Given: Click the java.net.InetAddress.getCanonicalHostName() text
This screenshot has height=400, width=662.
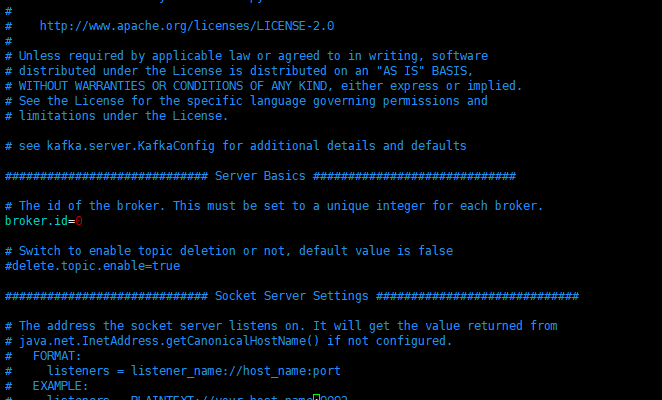Looking at the screenshot, I should 169,341.
